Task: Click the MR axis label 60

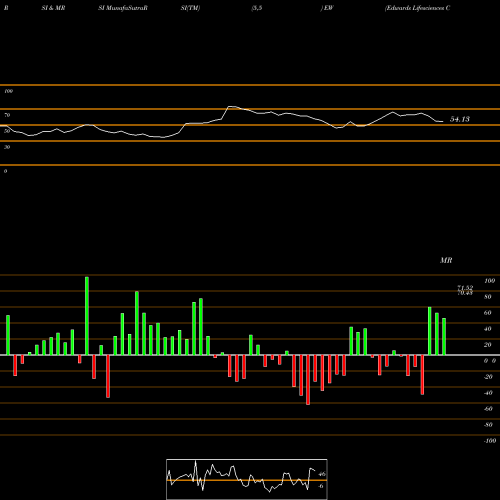Action: 488,313
